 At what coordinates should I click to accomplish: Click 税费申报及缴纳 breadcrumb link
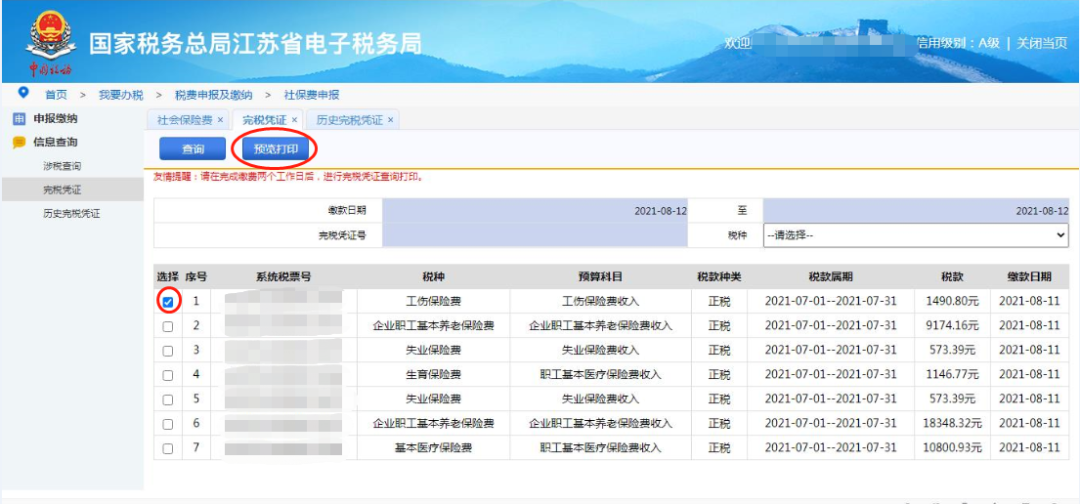pos(214,95)
